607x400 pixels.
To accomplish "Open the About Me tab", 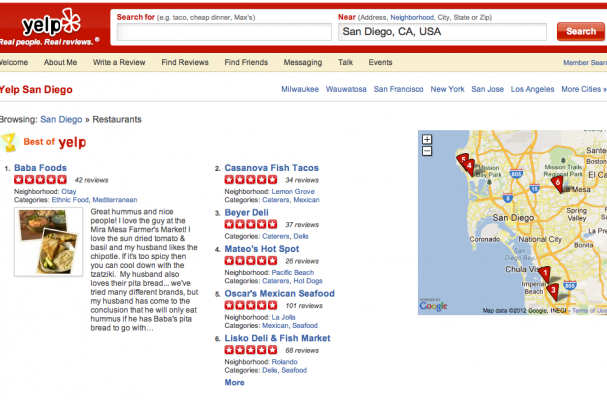I will [60, 62].
